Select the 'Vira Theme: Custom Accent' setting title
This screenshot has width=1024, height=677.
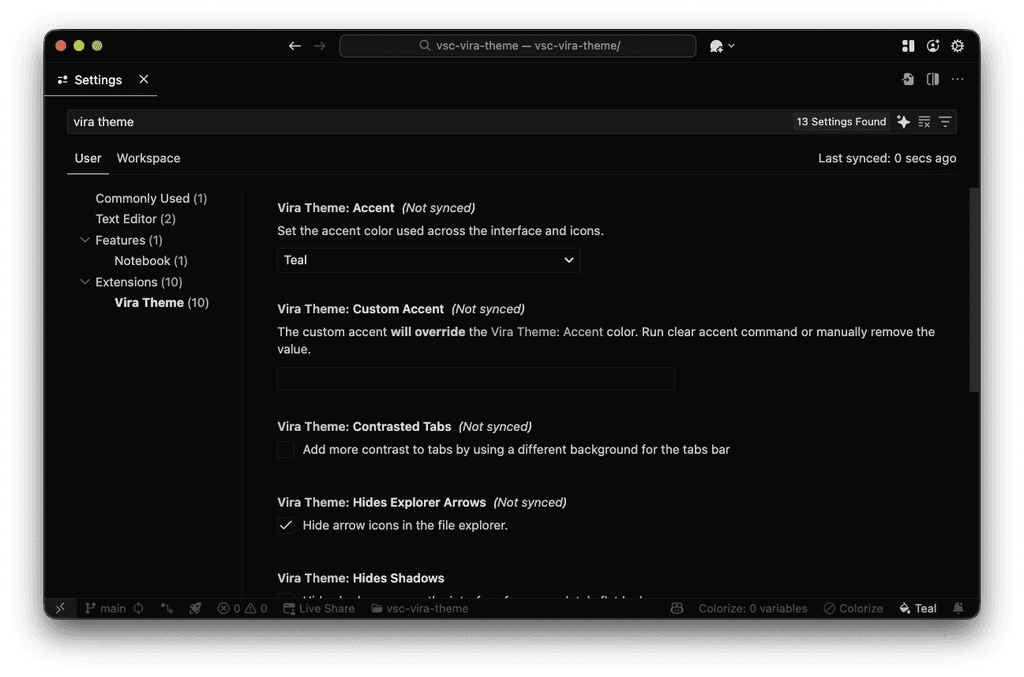coord(360,309)
